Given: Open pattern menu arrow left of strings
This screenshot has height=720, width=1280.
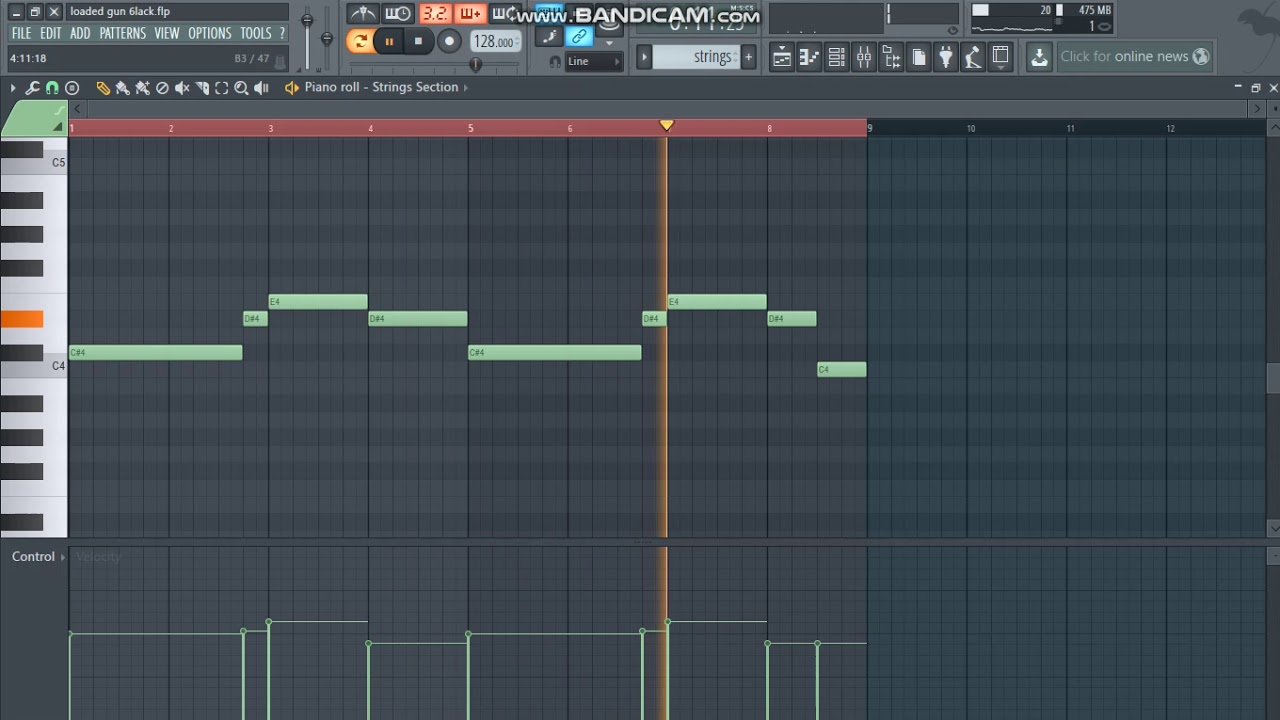Looking at the screenshot, I should [645, 57].
